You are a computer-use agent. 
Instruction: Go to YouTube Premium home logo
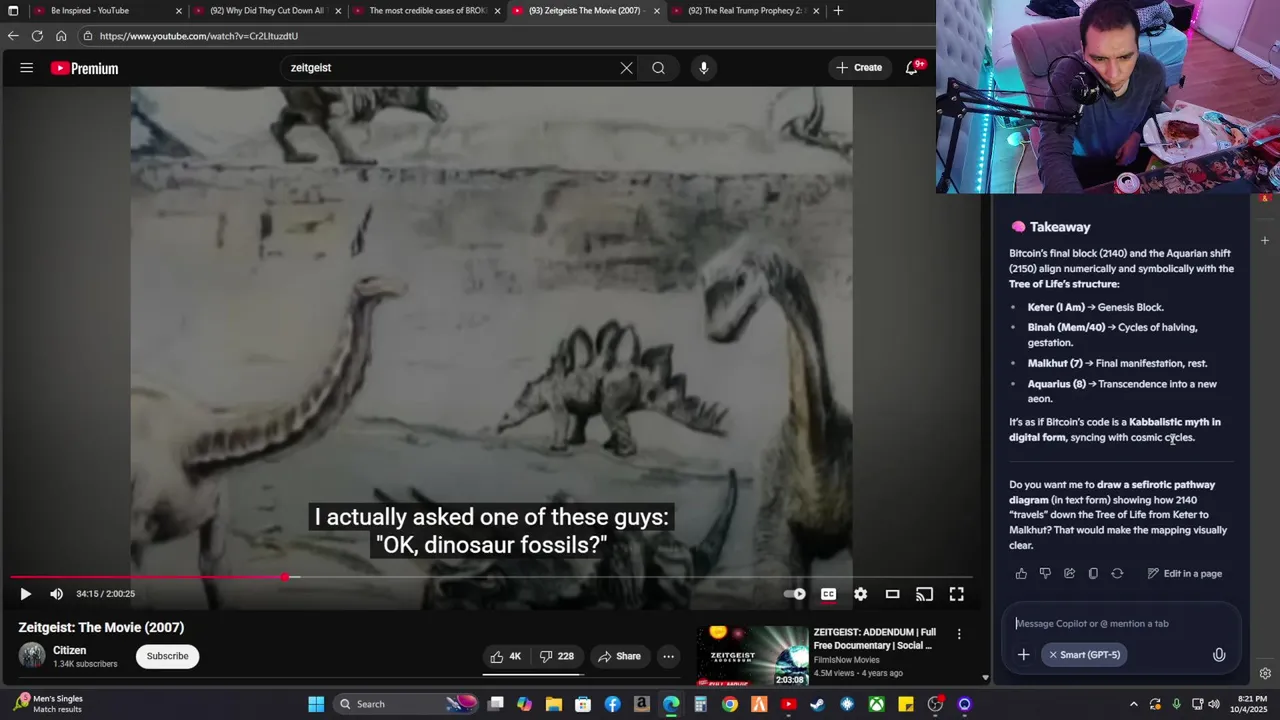pyautogui.click(x=85, y=68)
